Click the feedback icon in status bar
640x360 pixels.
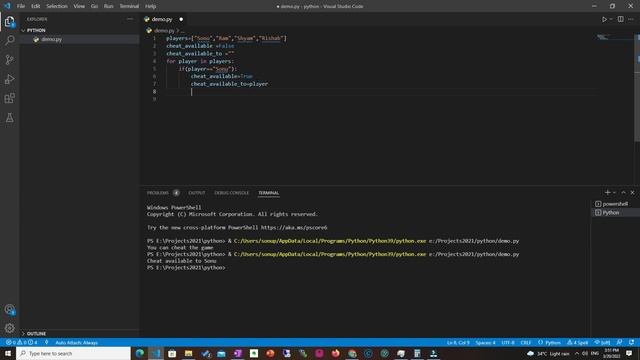click(x=620, y=342)
